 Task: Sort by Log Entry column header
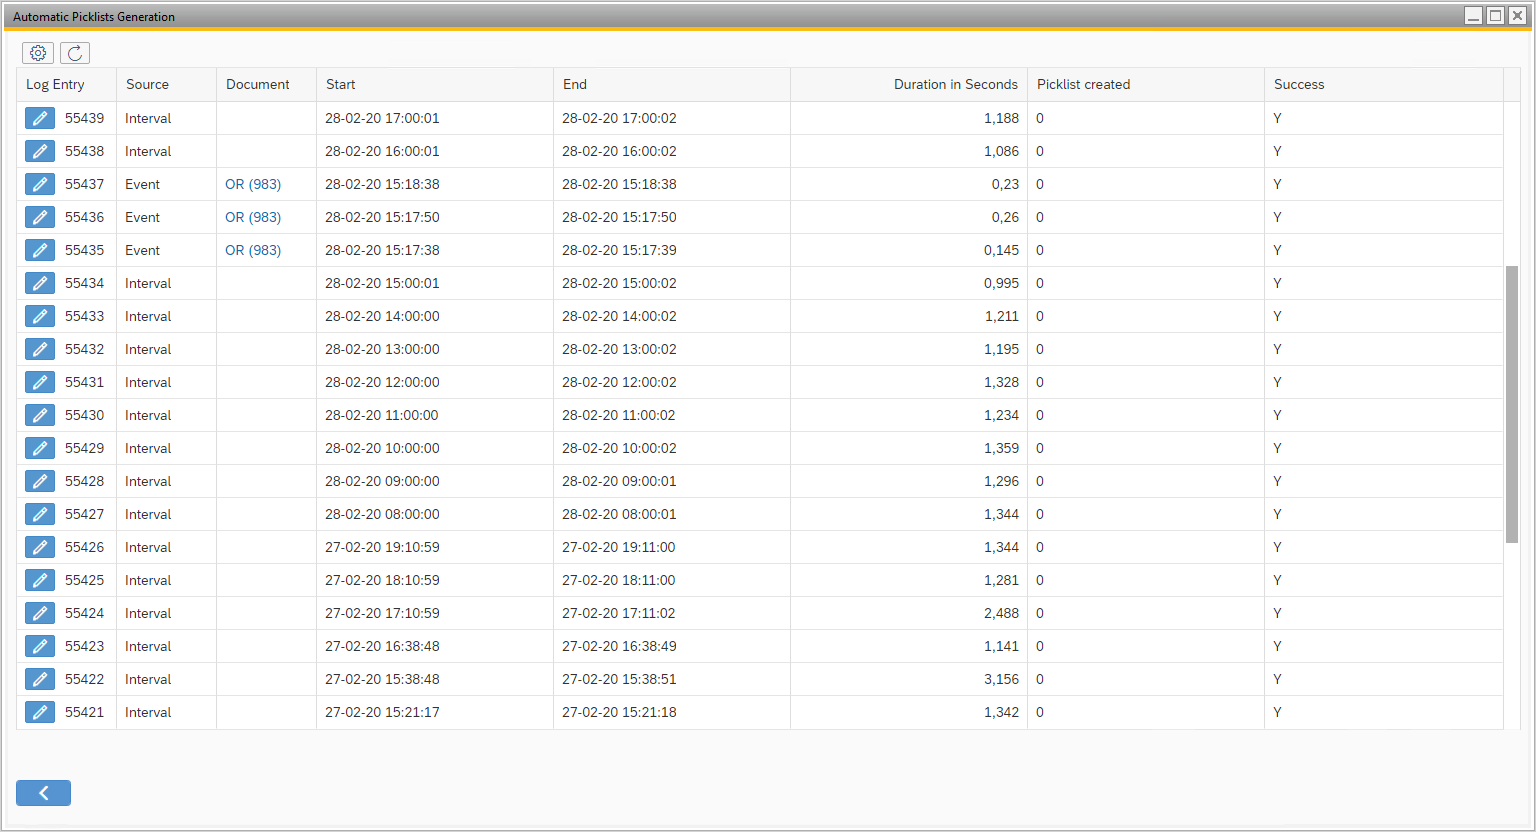coord(55,85)
